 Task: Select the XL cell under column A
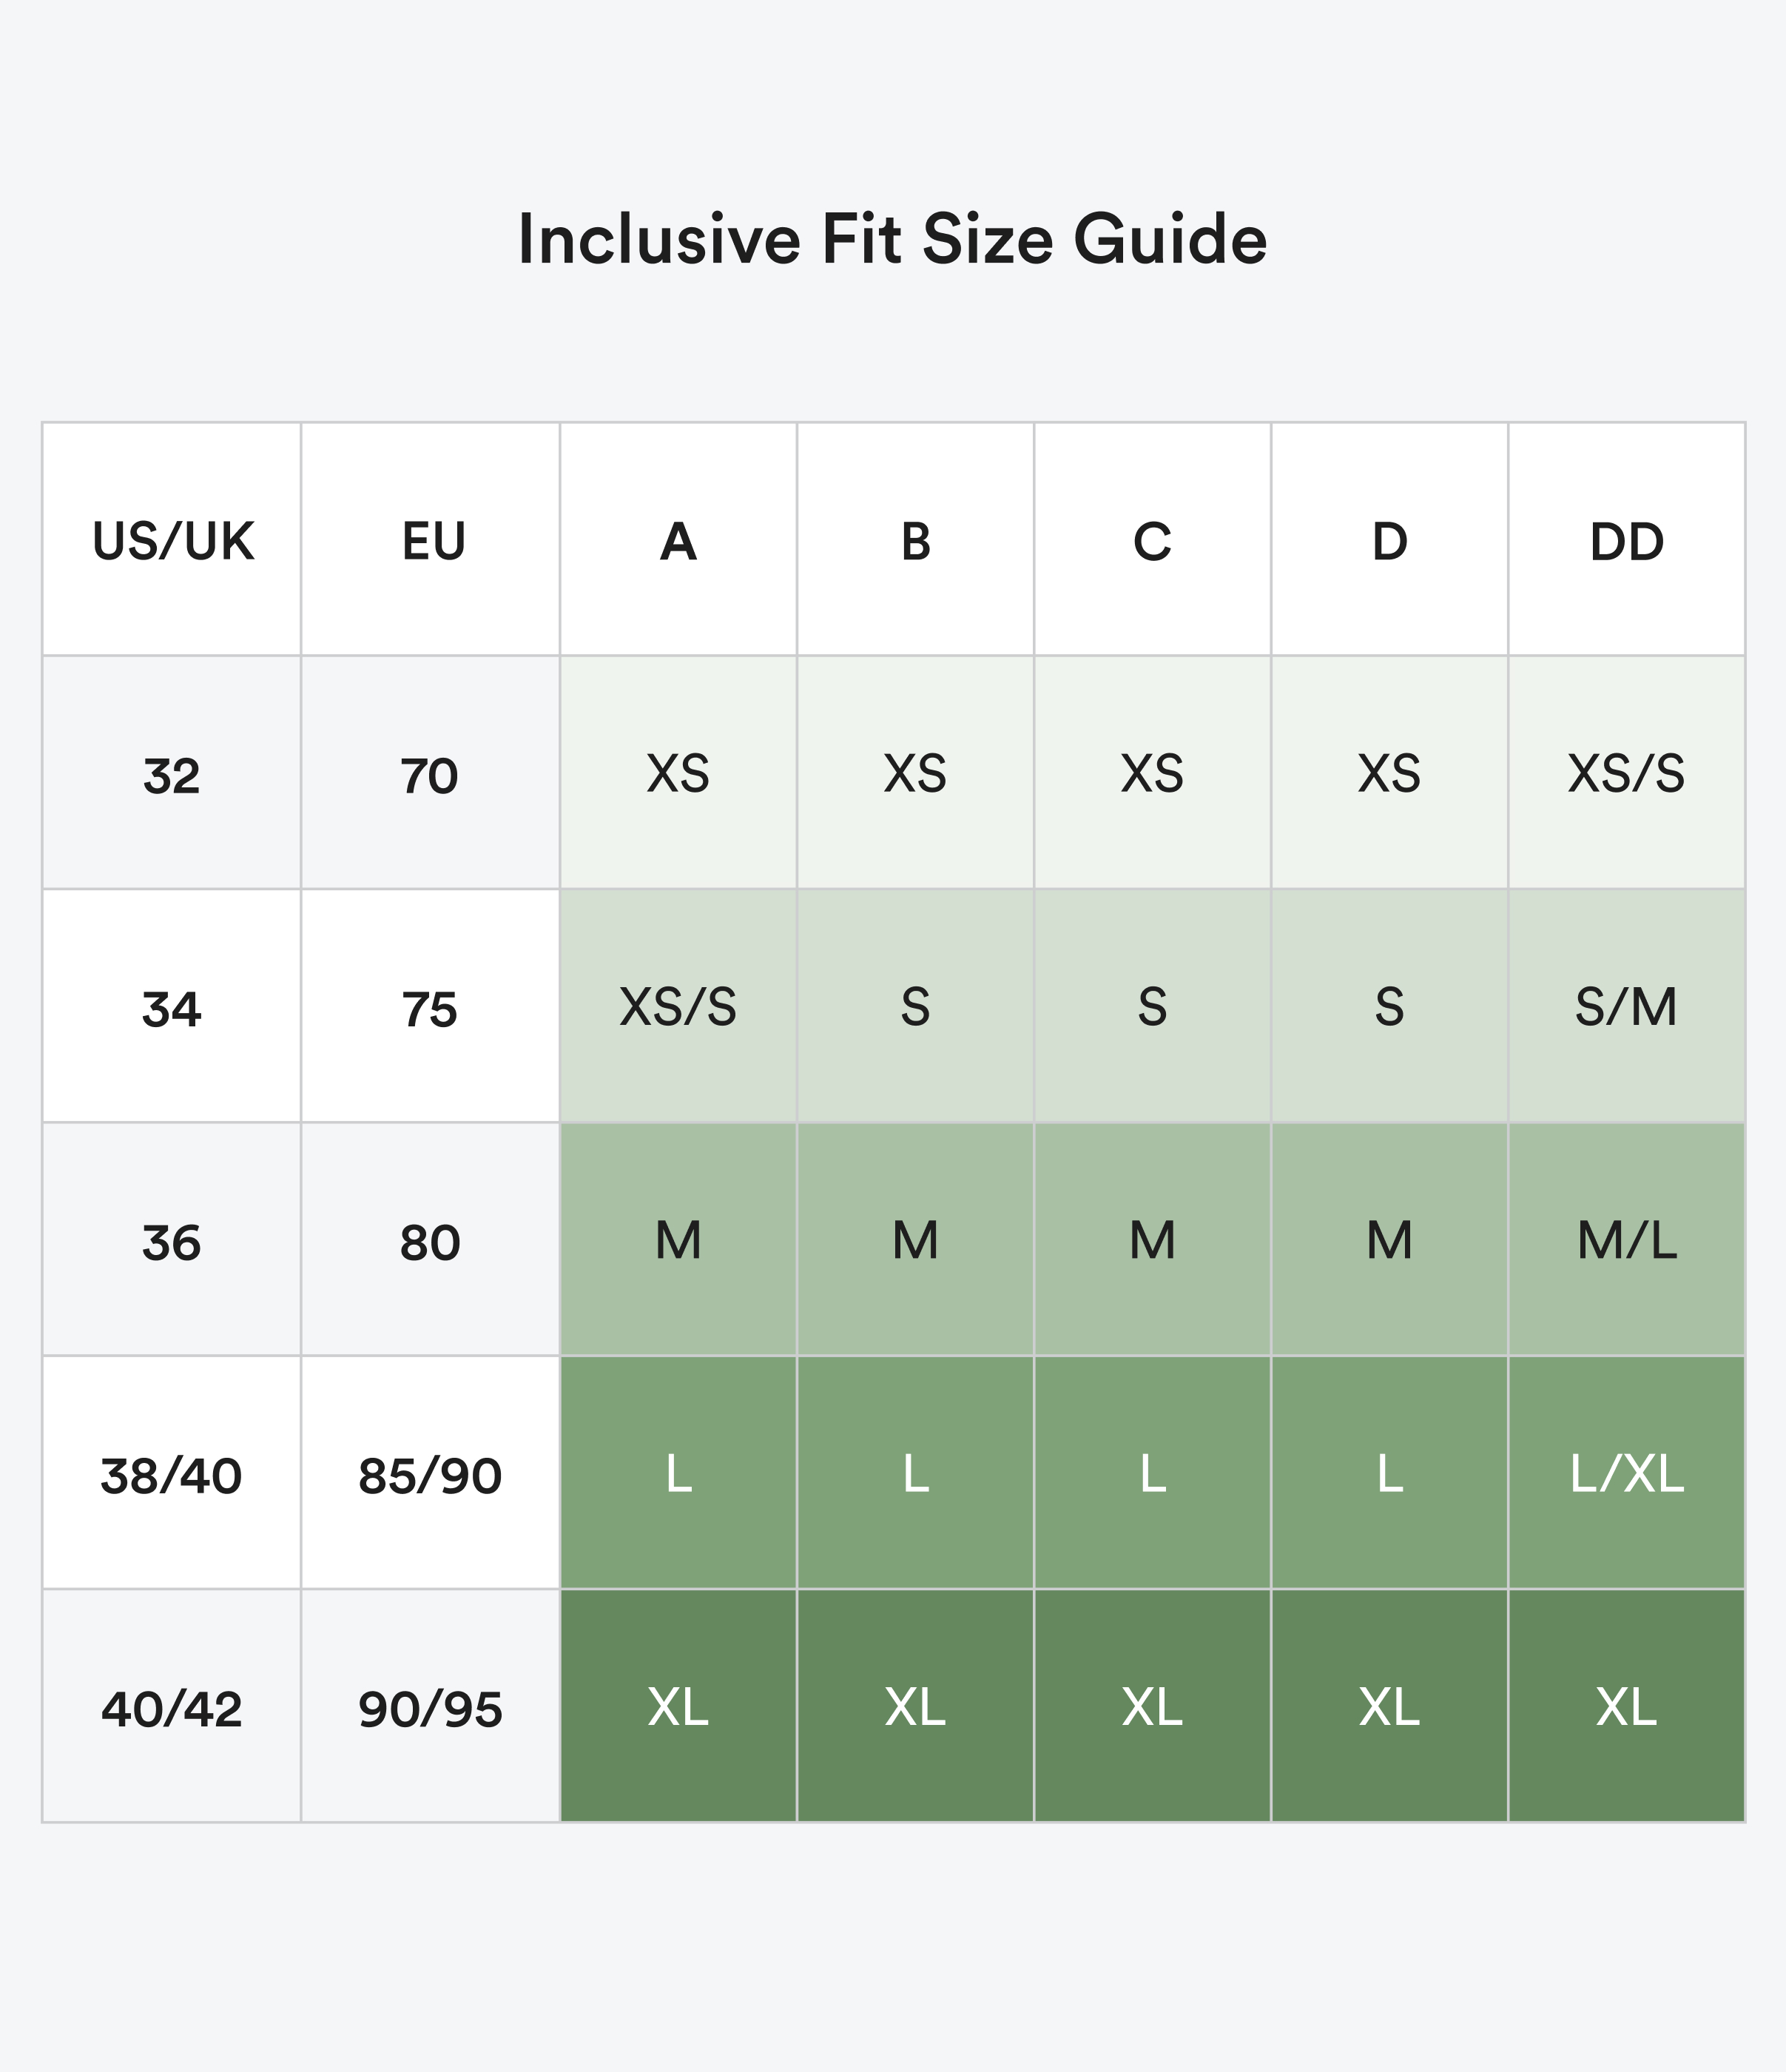(x=679, y=1706)
